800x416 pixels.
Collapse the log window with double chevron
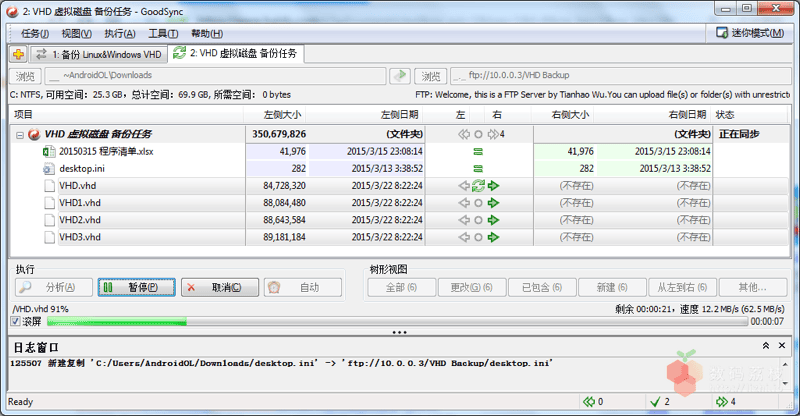766,346
